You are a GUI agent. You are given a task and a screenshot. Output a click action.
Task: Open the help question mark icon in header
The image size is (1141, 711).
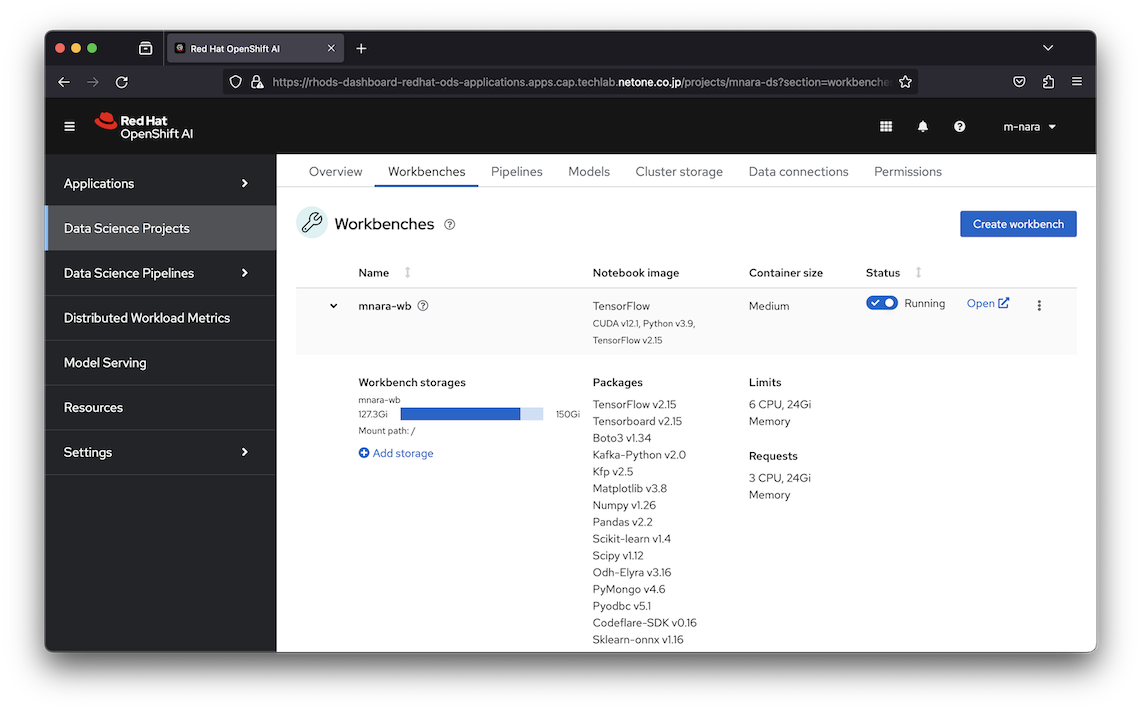960,127
